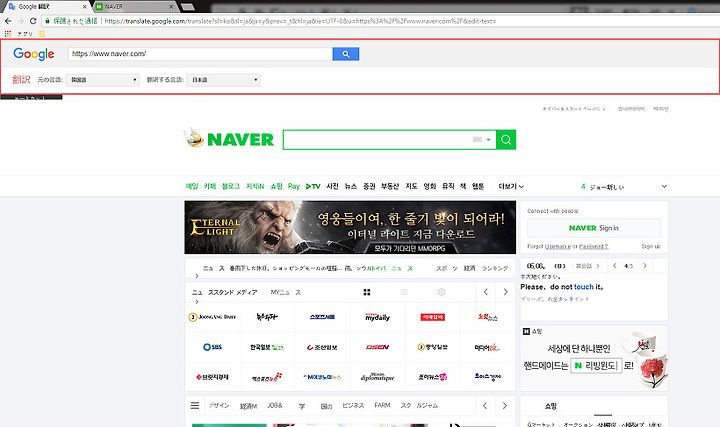
Task: Show previous phrase card with left arrow
Action: coord(615,265)
